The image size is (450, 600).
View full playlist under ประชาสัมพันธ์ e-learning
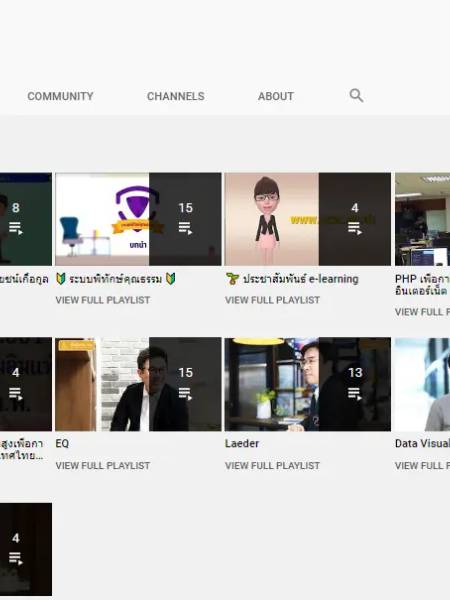click(272, 300)
